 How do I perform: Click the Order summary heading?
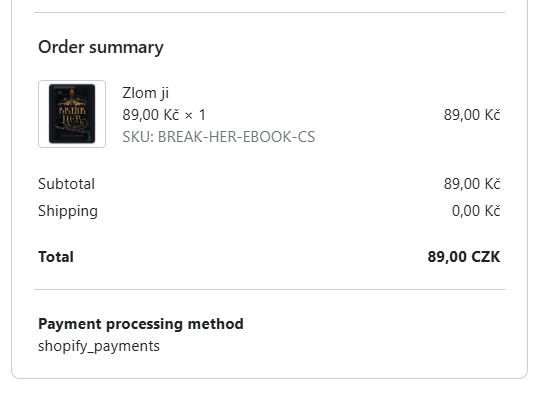(101, 47)
